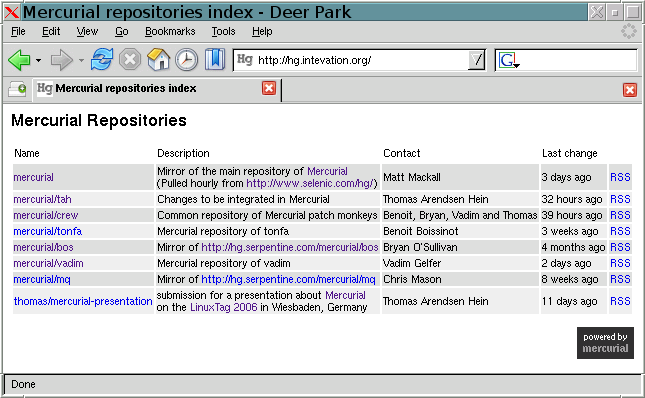Click the Hg site icon in the address bar
The image size is (645, 398).
coord(245,60)
